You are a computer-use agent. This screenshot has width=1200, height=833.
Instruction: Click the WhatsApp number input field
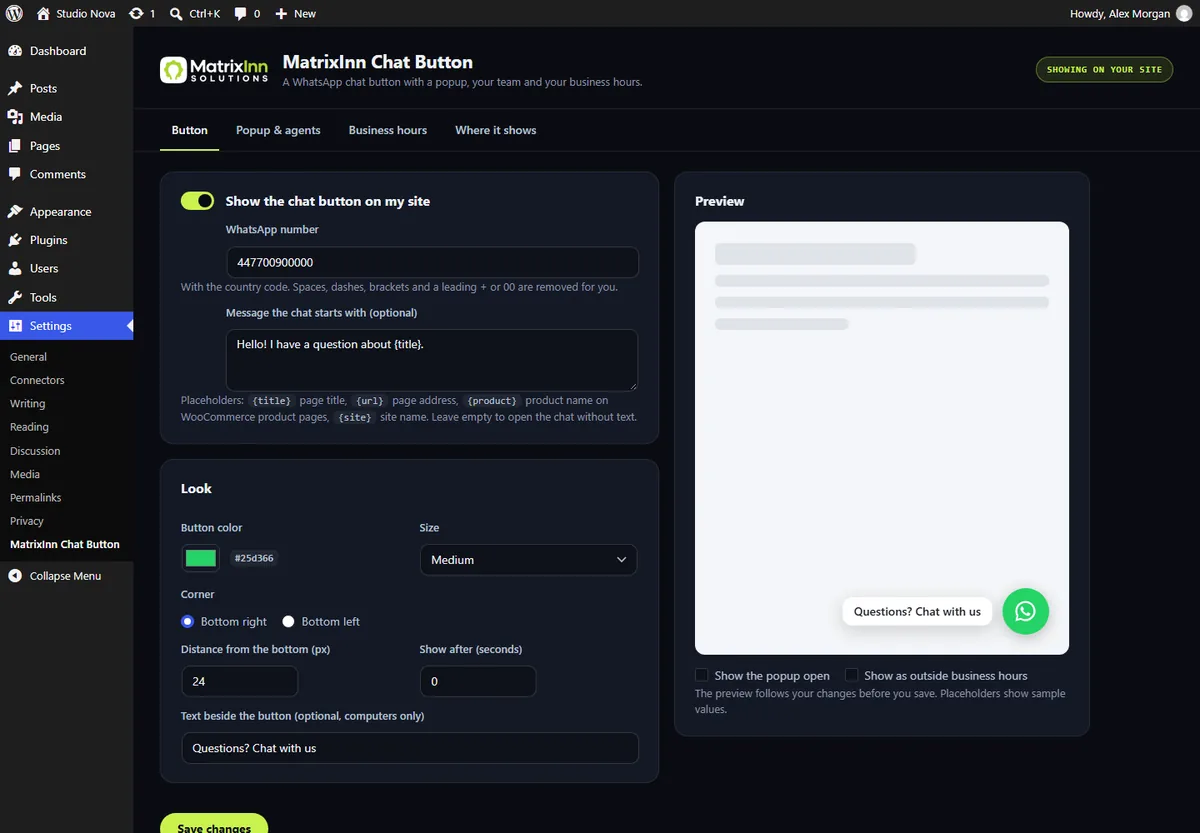(432, 262)
